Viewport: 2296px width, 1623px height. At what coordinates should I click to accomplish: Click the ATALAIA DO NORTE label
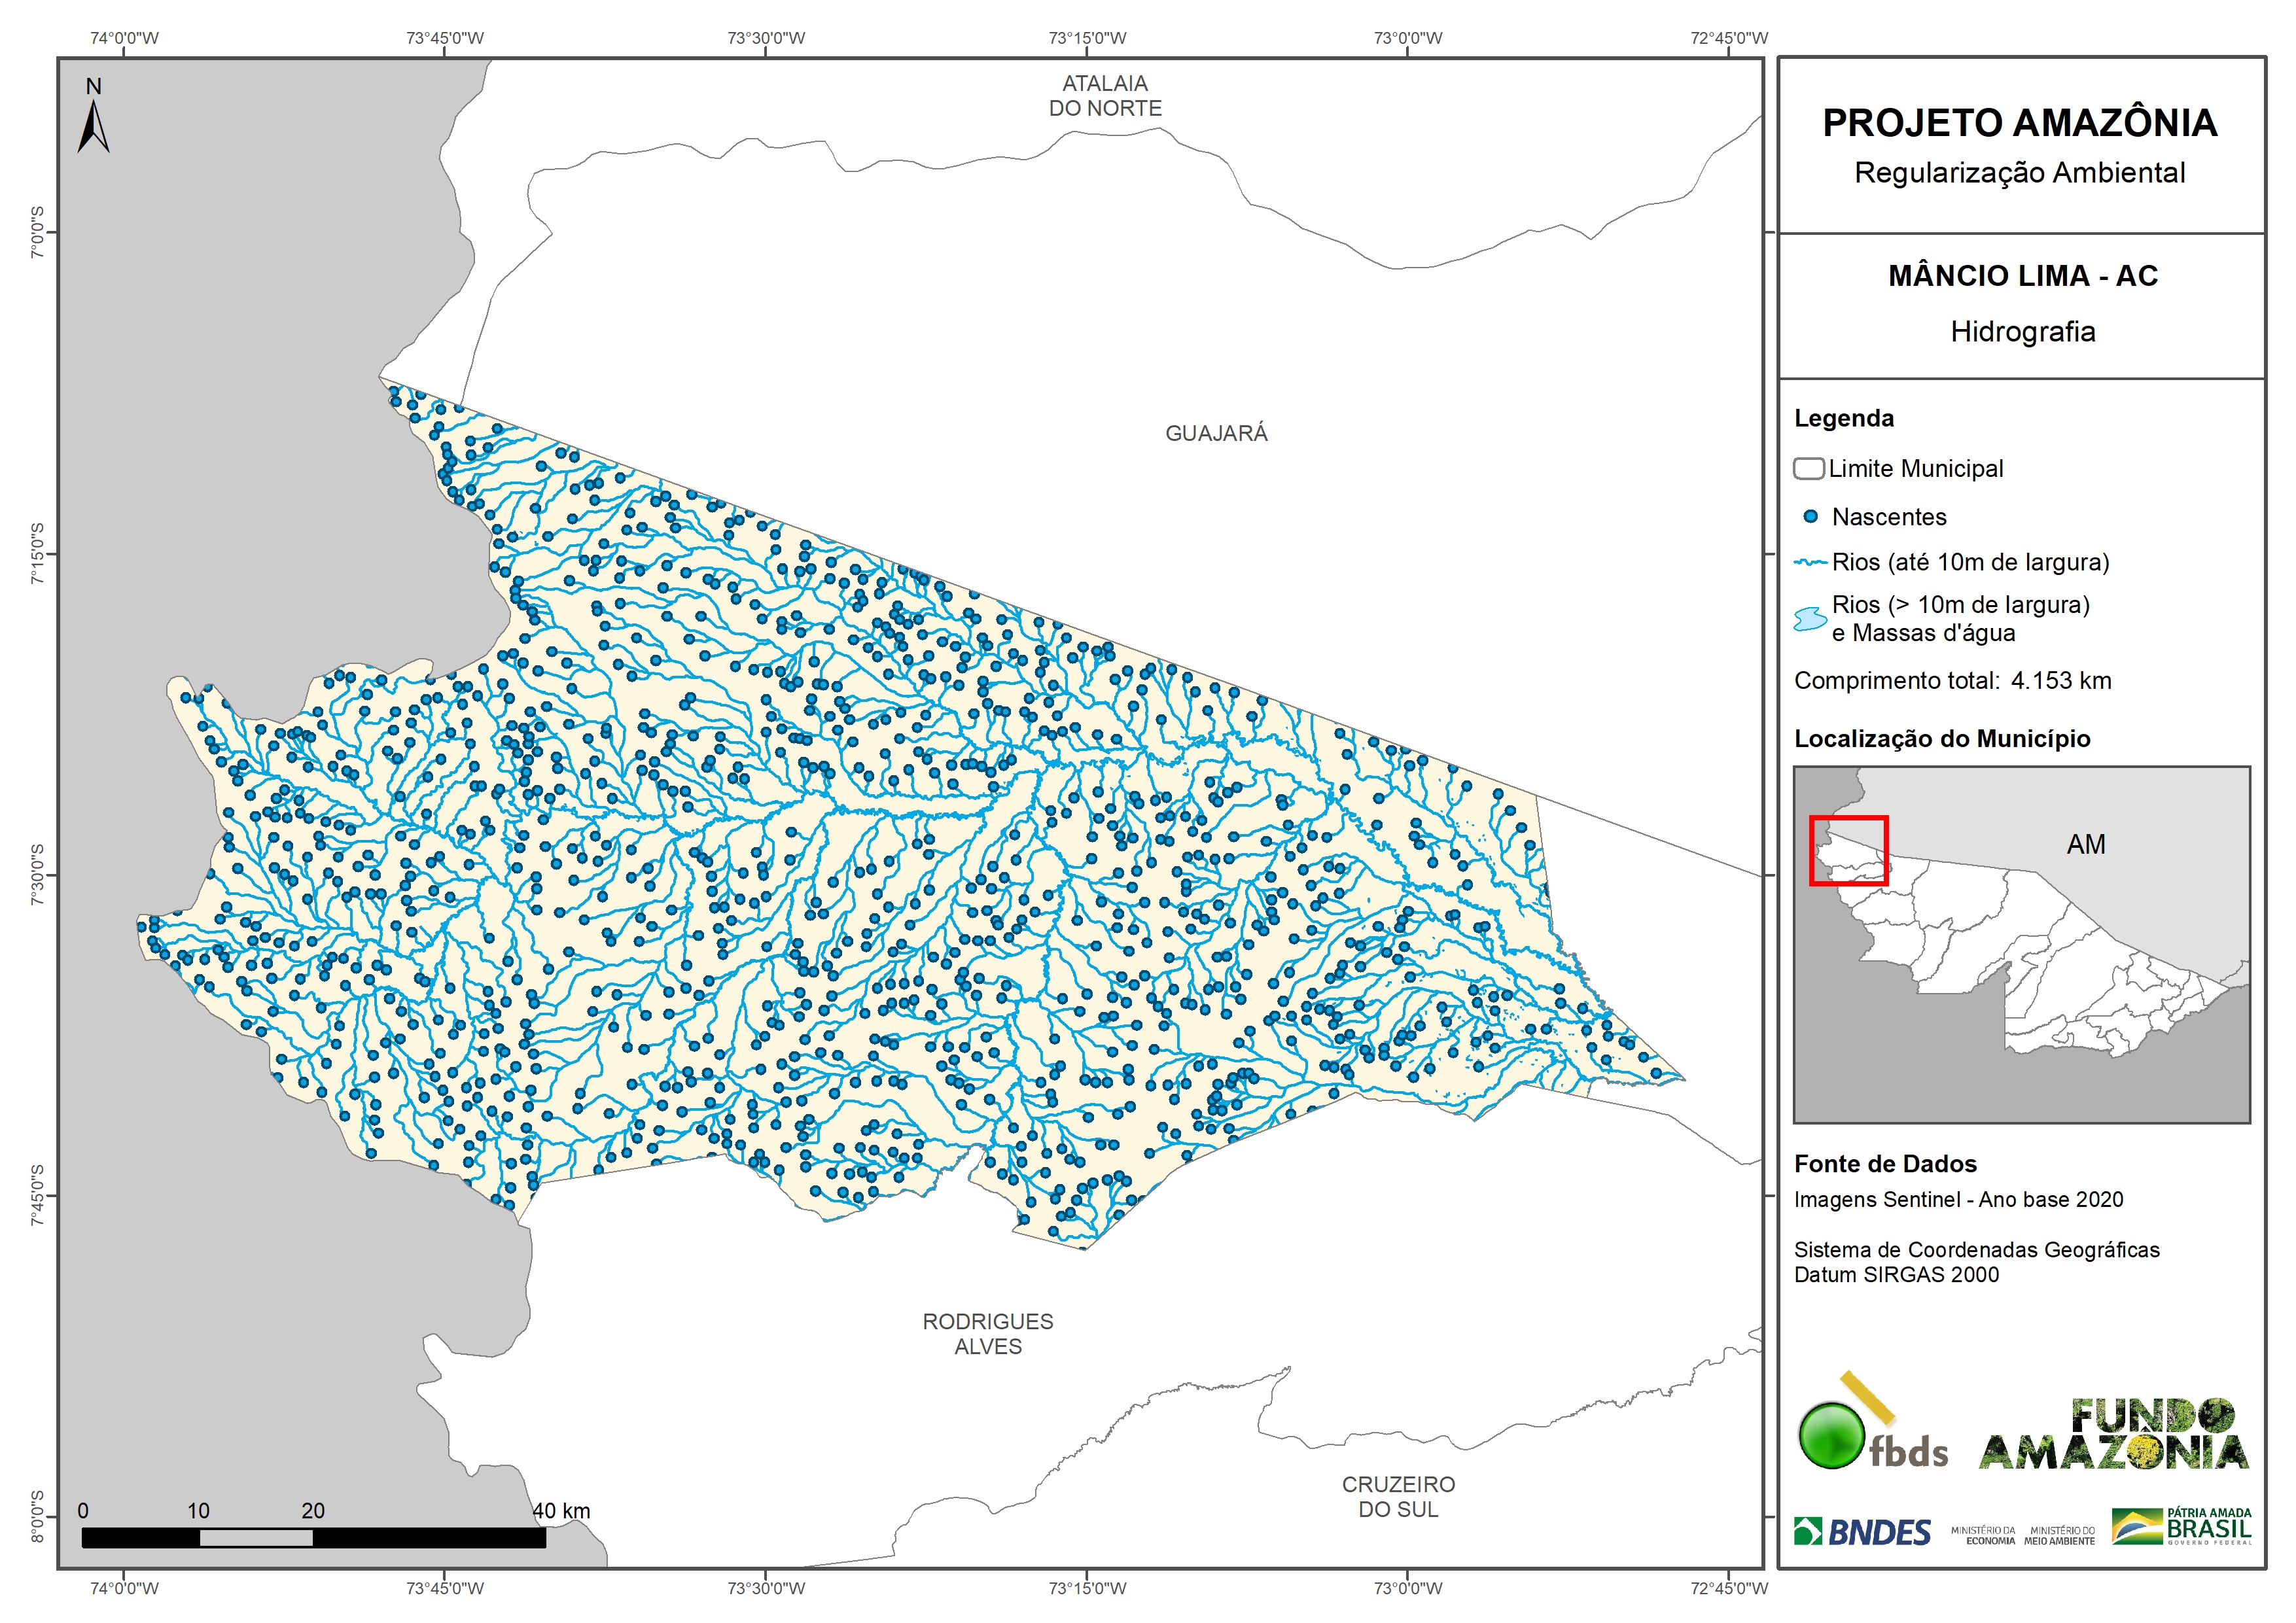pyautogui.click(x=1105, y=96)
